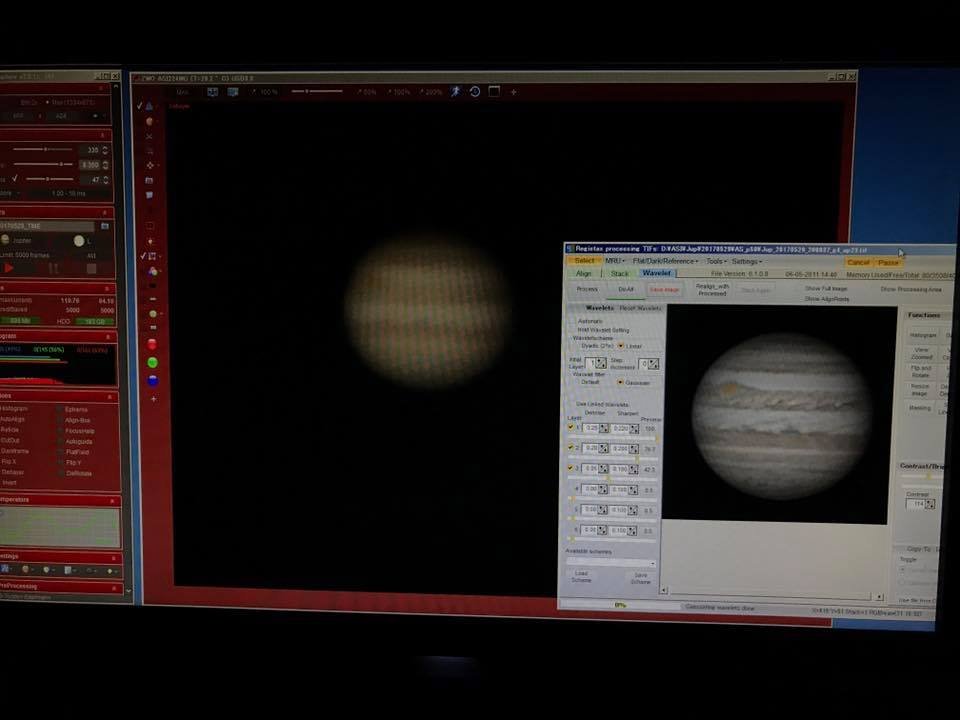Switch to the Stack tab

[620, 274]
